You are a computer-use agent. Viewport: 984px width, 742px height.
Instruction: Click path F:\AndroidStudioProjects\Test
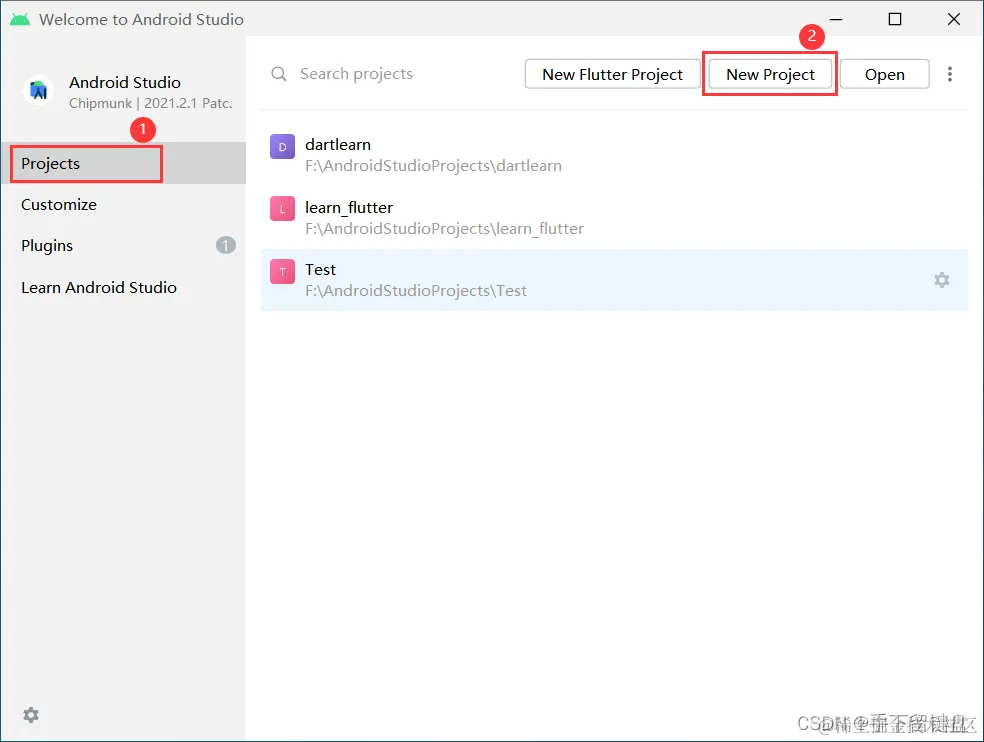coord(416,291)
